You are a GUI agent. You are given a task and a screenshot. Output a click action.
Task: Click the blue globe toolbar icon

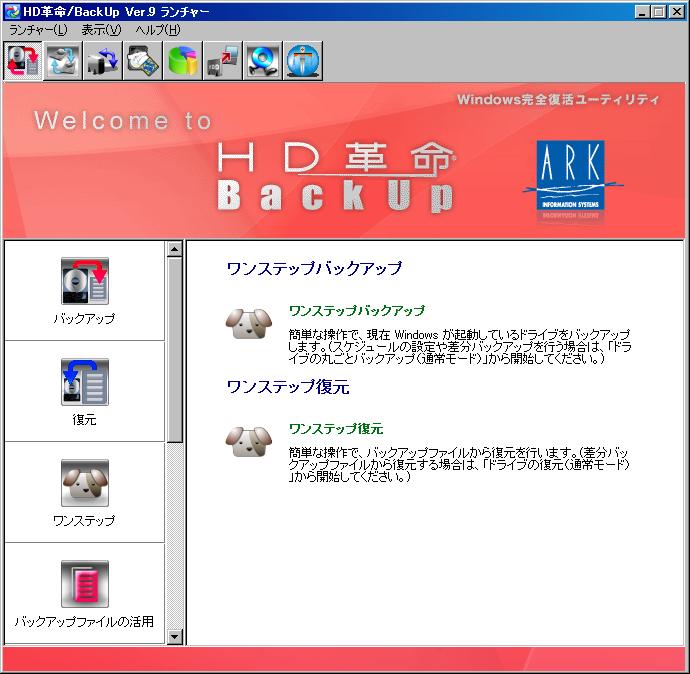[x=303, y=61]
